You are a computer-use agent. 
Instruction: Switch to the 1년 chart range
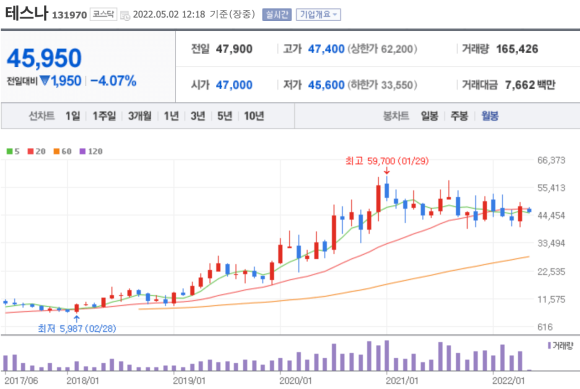point(171,116)
